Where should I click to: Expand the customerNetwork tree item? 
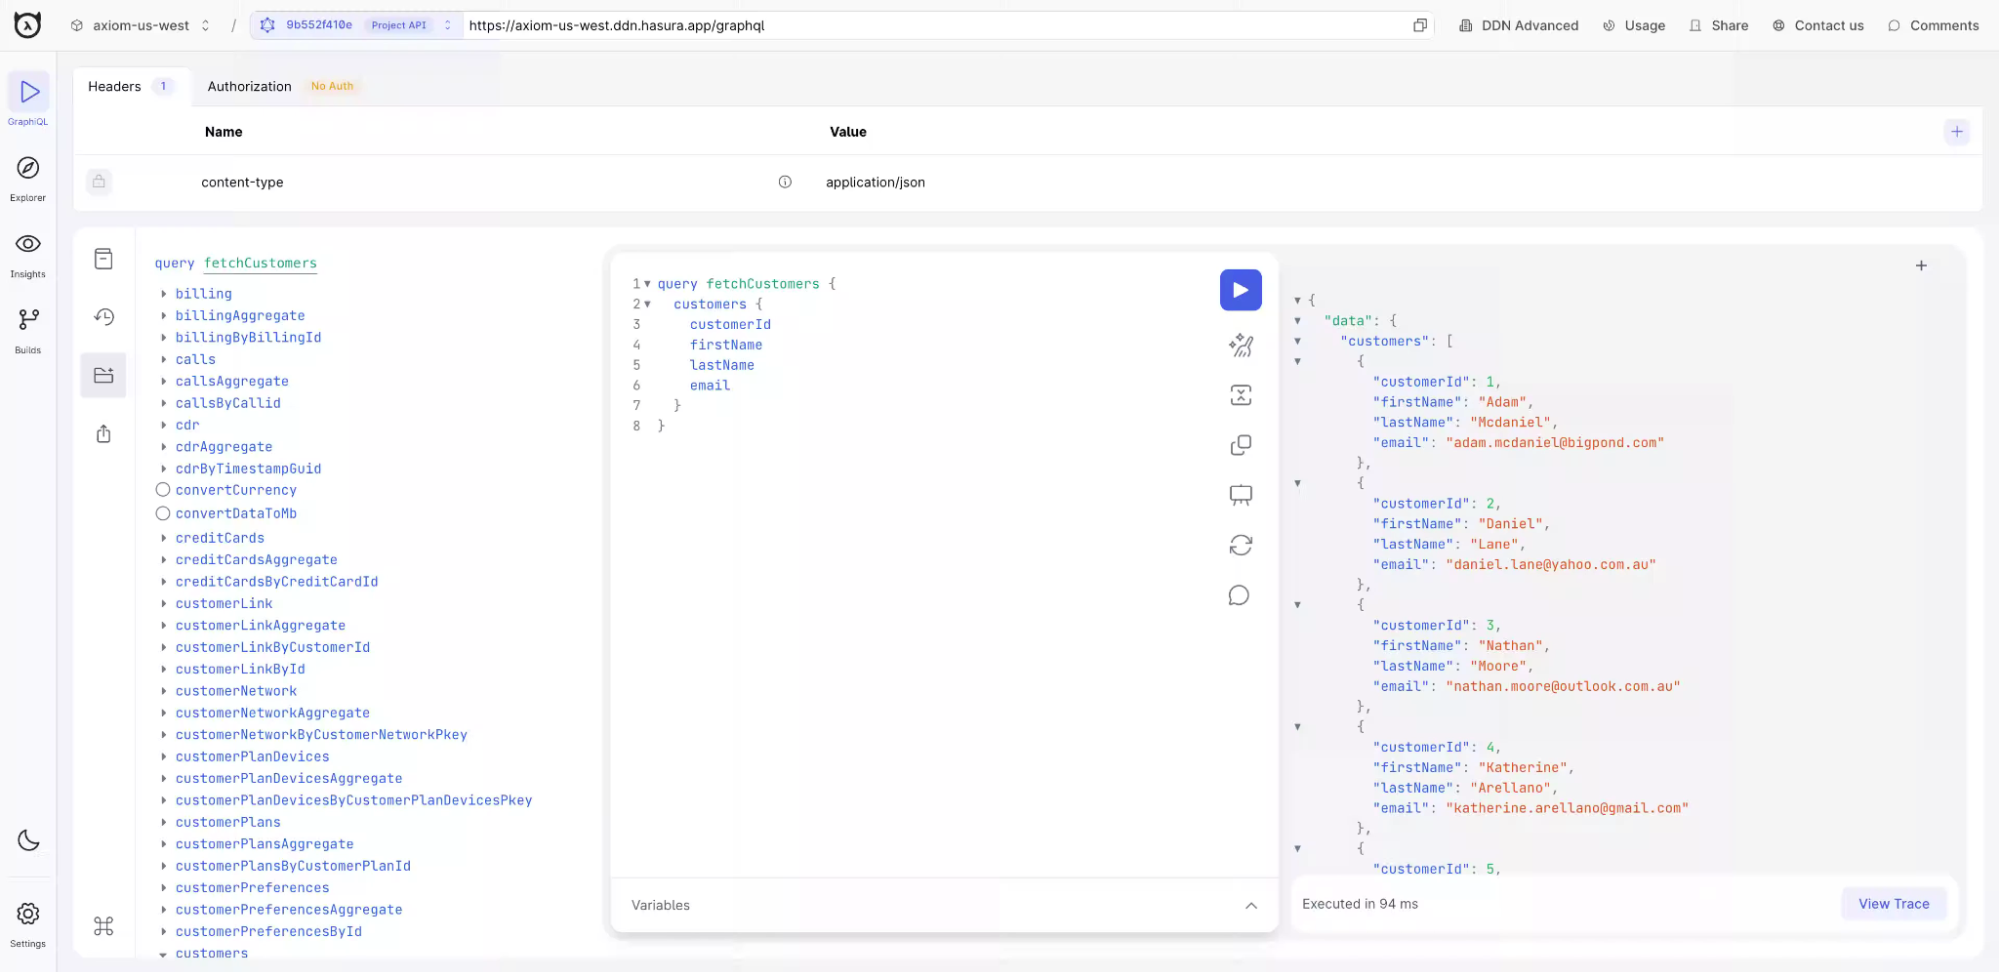(164, 691)
